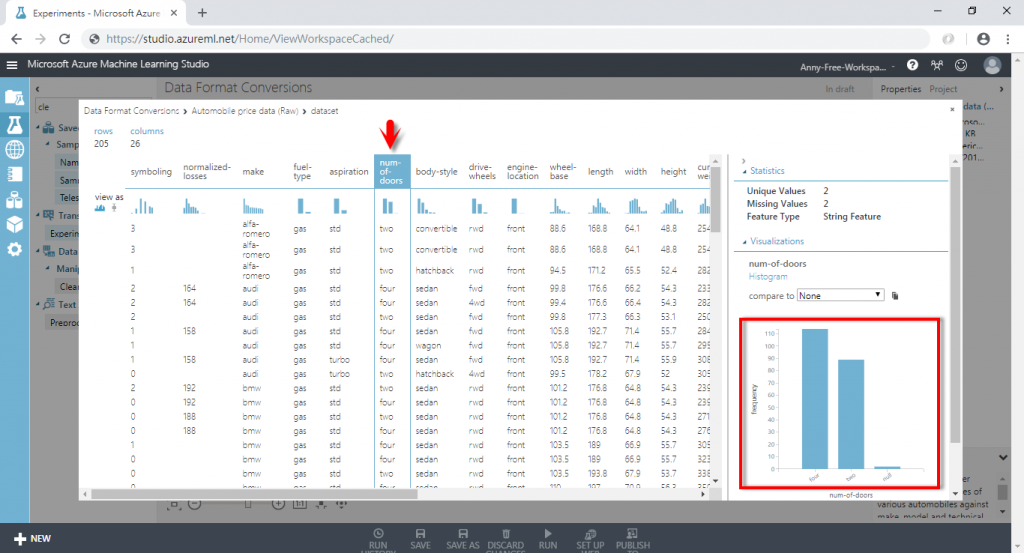Click the tallest 'four' histogram bar
The height and width of the screenshot is (553, 1024).
(x=814, y=399)
